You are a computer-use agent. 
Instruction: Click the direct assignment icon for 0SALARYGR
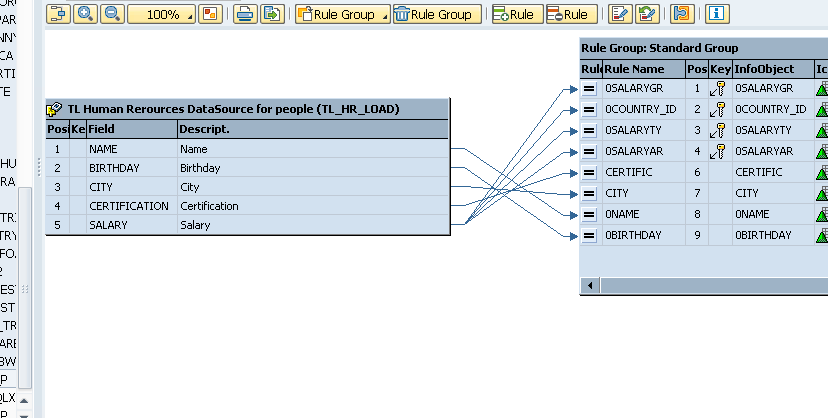click(x=589, y=89)
